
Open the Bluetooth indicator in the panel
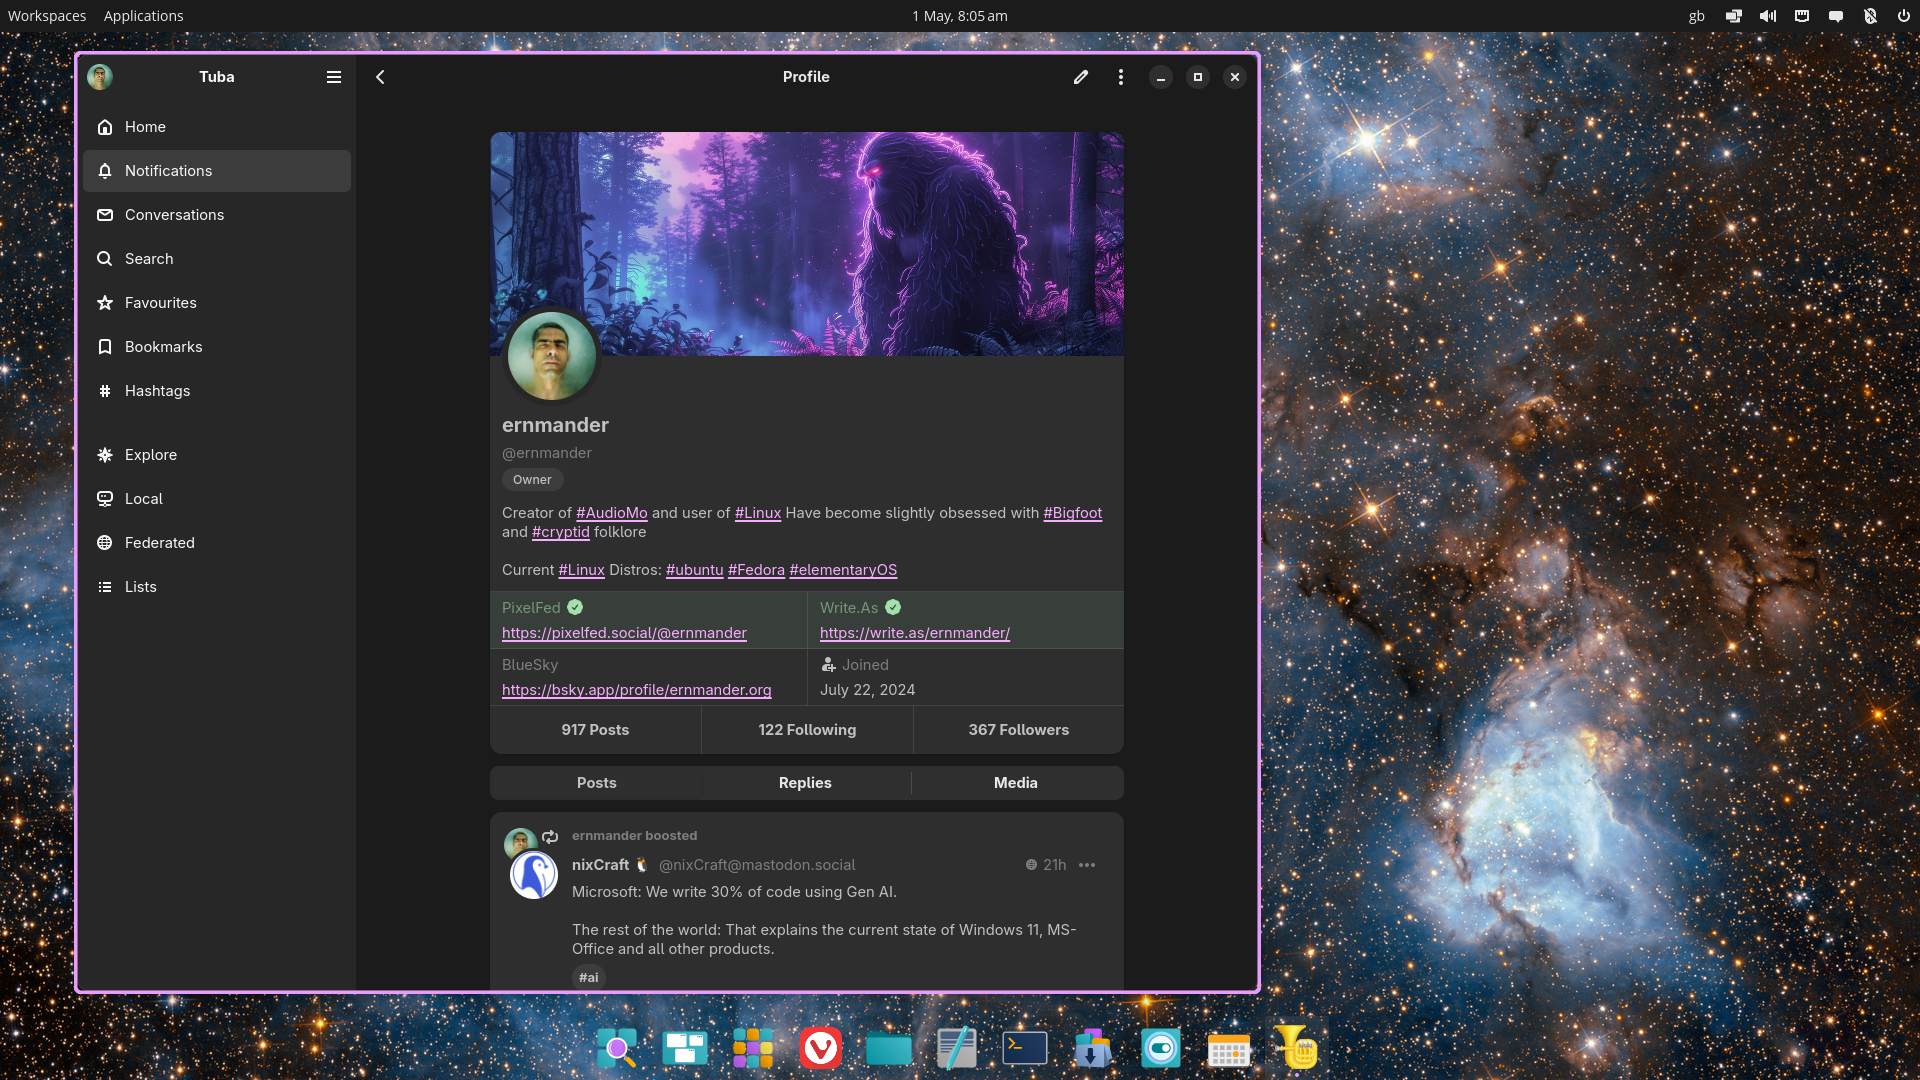1870,16
